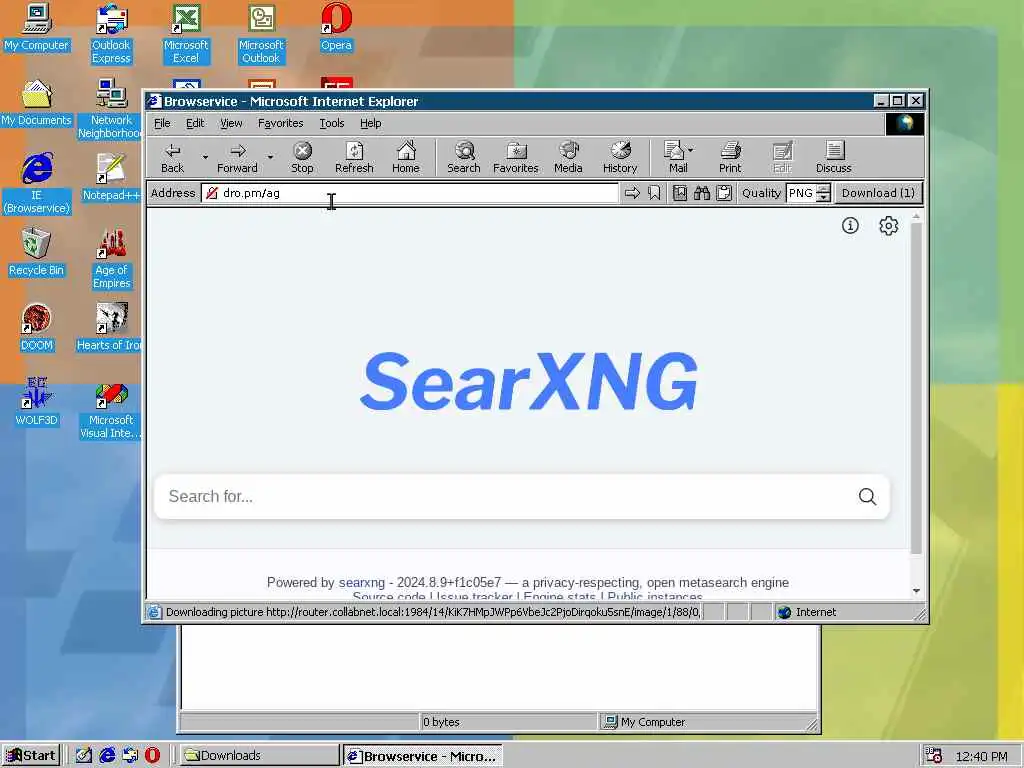Click the Quality PNG value field
The width and height of the screenshot is (1024, 768).
click(801, 193)
